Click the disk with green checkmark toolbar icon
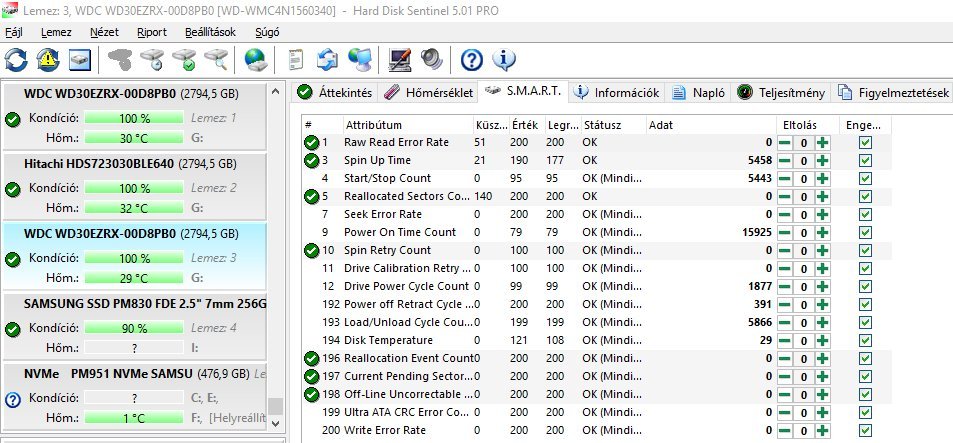The image size is (953, 443). [x=184, y=60]
